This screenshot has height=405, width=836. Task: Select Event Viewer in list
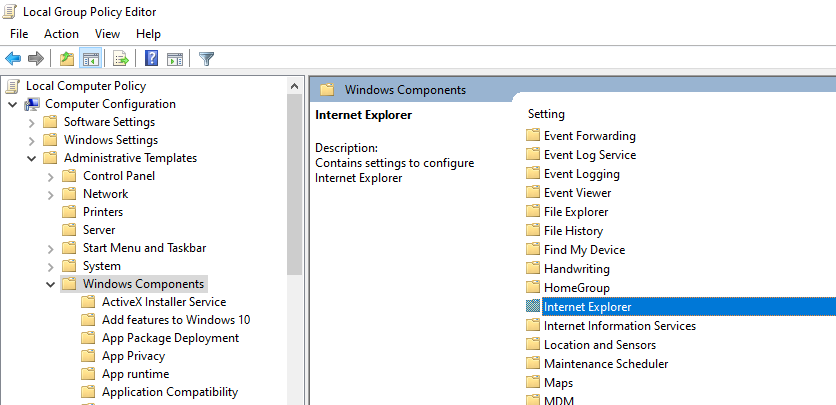pos(577,192)
